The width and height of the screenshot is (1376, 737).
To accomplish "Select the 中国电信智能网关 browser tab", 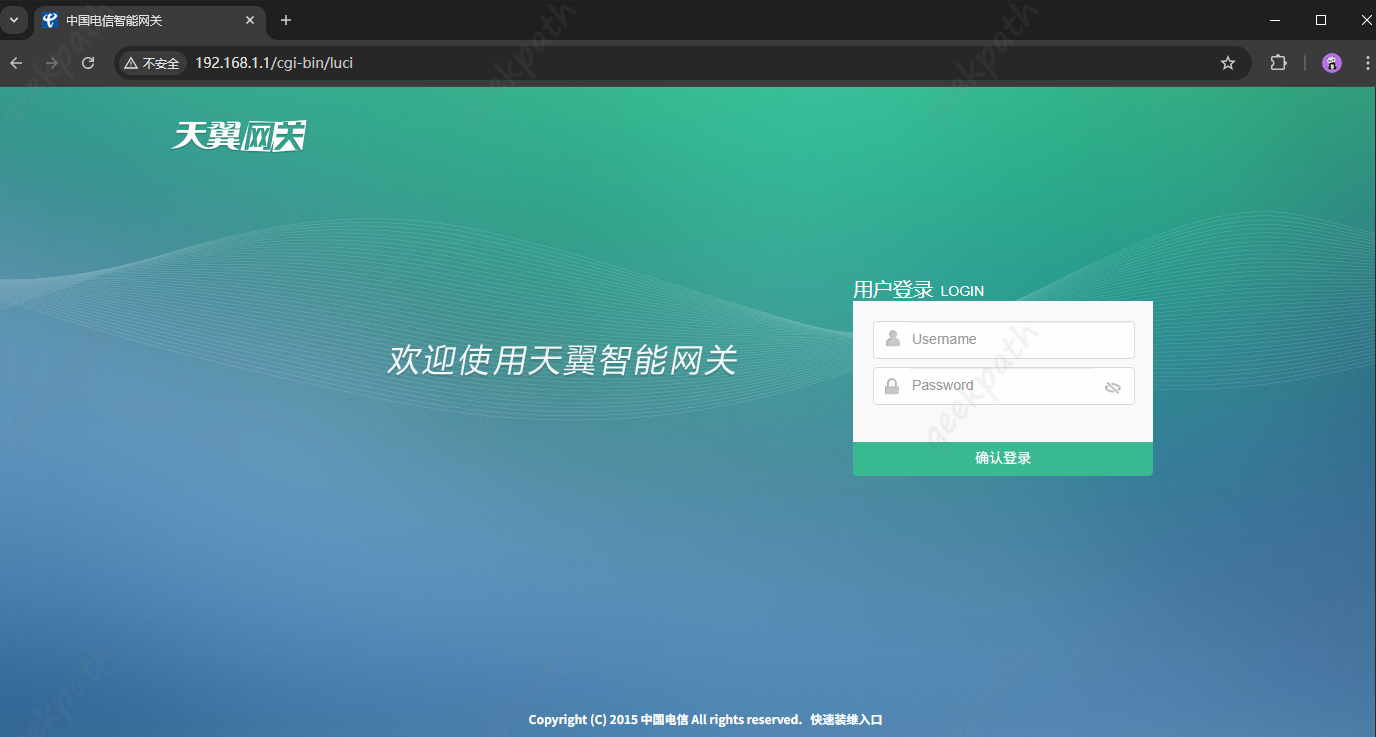I will 150,20.
